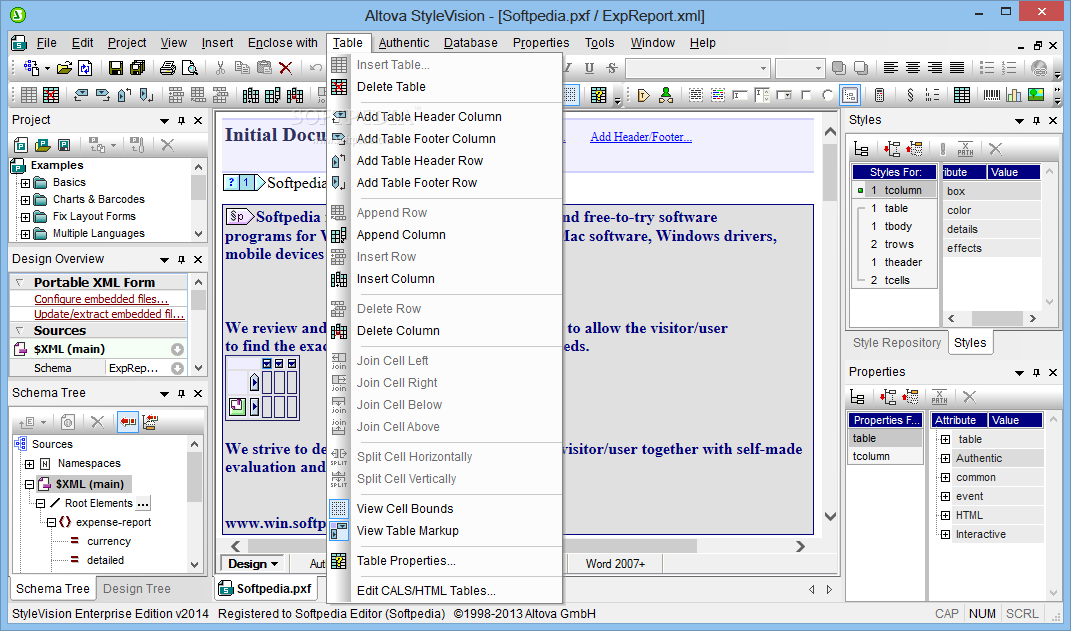This screenshot has height=631, width=1071.
Task: Collapse the $XML (main) node in Schema Tree
Action: 29,484
